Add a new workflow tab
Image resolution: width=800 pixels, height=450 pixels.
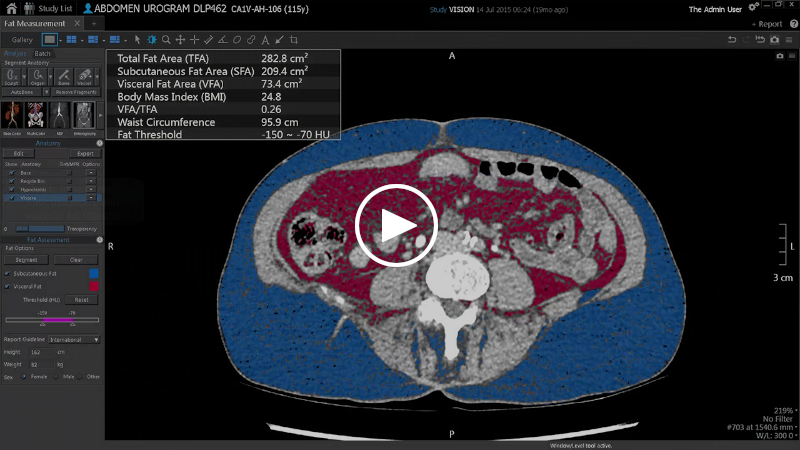(x=94, y=23)
